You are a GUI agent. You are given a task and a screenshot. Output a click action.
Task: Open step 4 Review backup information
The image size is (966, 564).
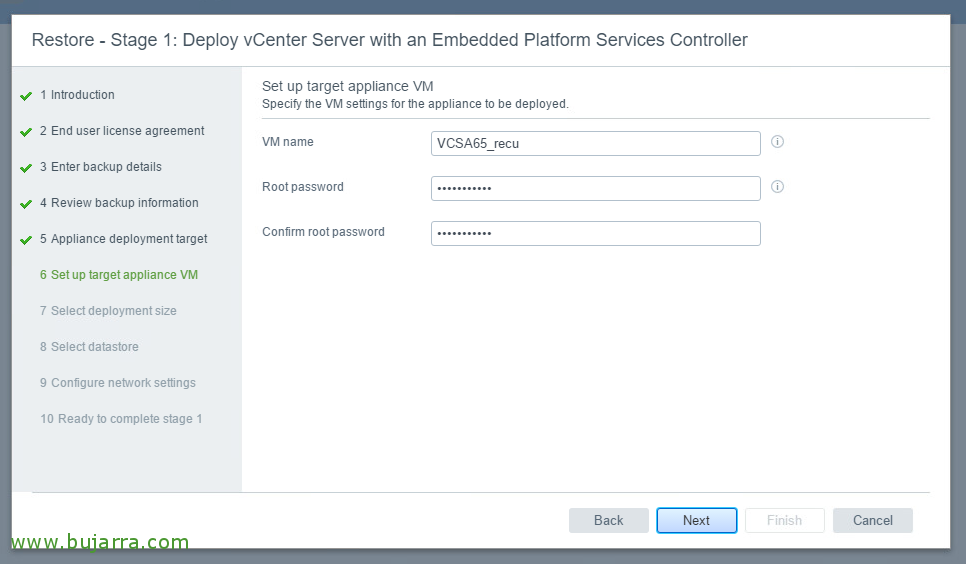119,203
